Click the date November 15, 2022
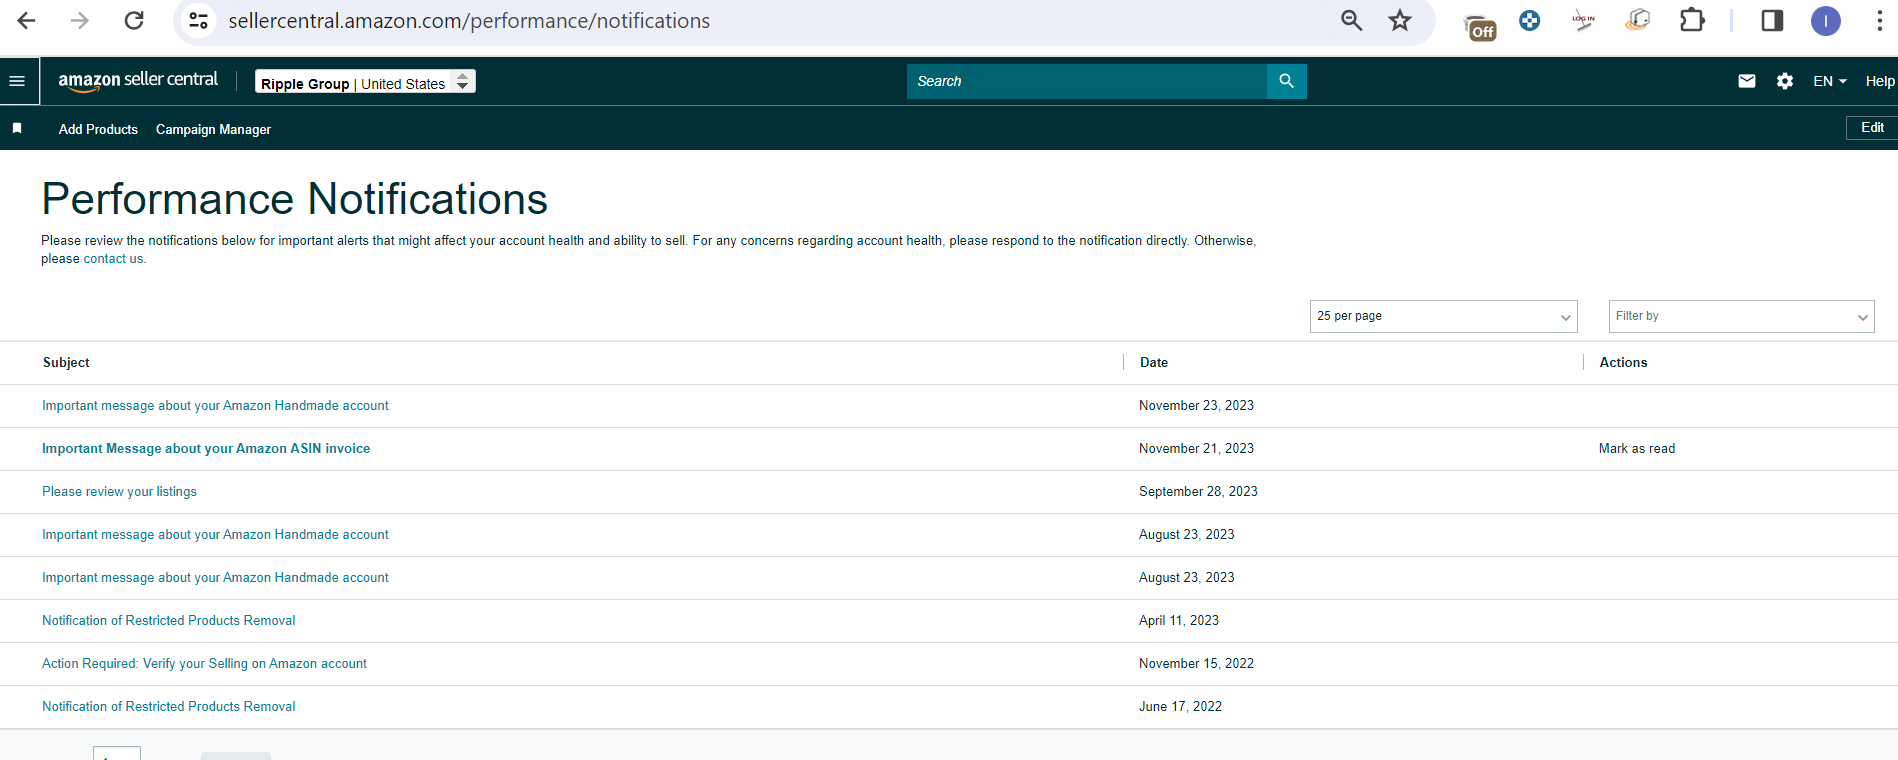Image resolution: width=1898 pixels, height=760 pixels. point(1196,664)
